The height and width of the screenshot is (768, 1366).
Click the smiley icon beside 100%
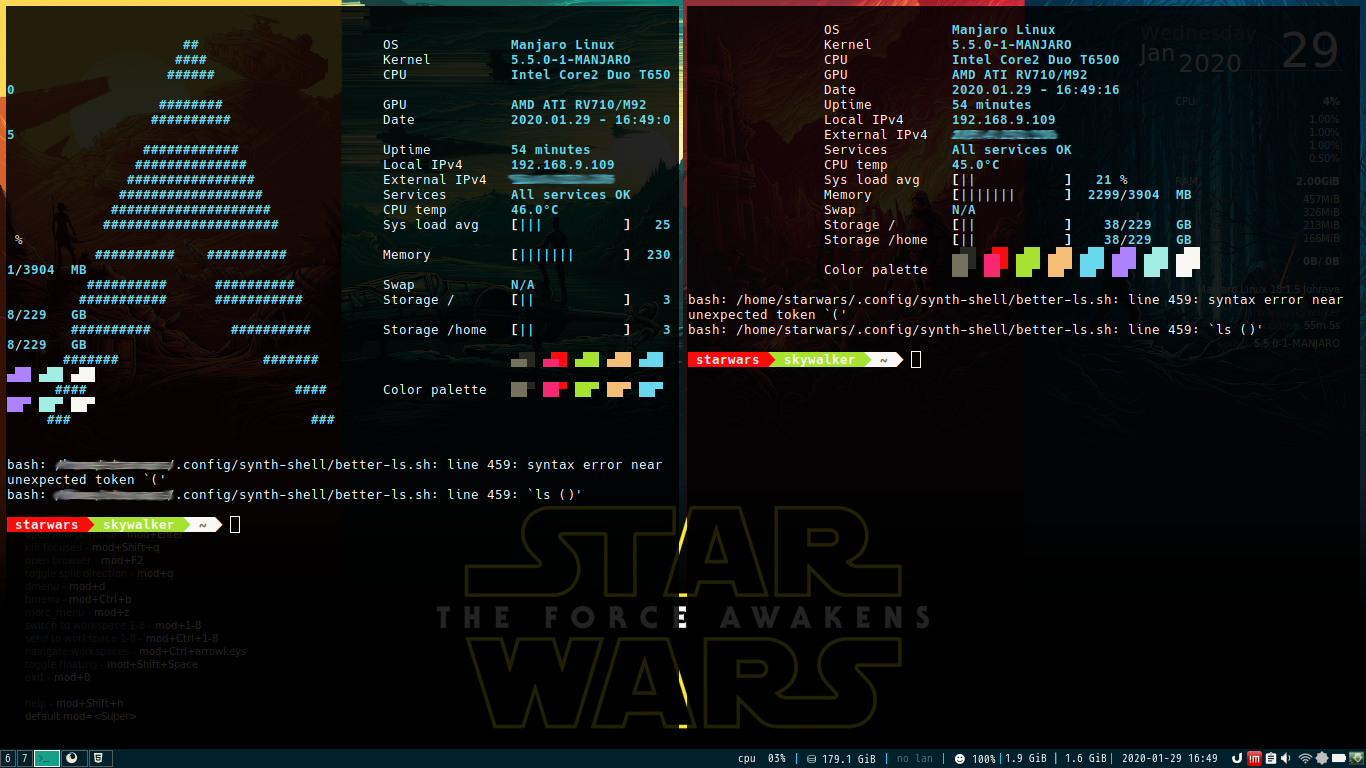(959, 759)
